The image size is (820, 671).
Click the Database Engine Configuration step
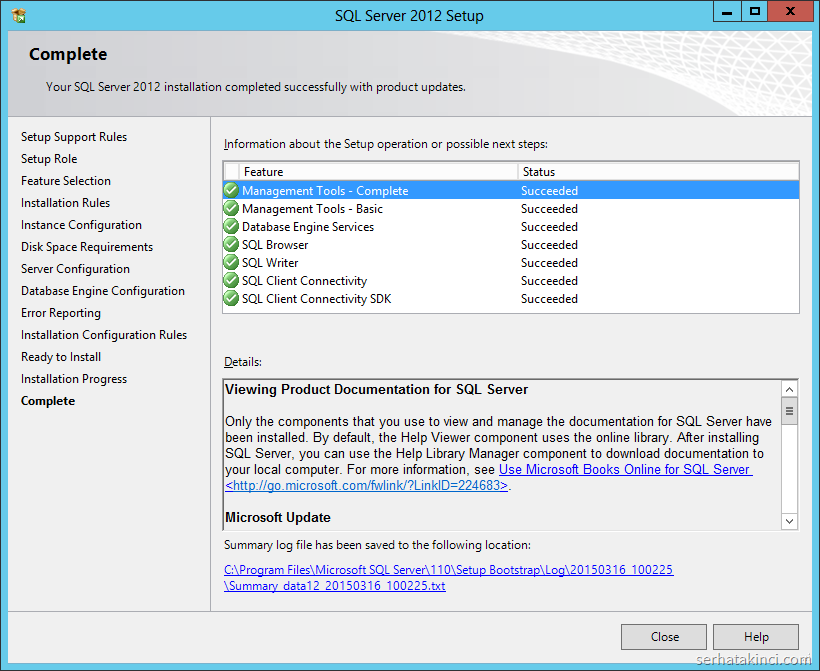[102, 290]
